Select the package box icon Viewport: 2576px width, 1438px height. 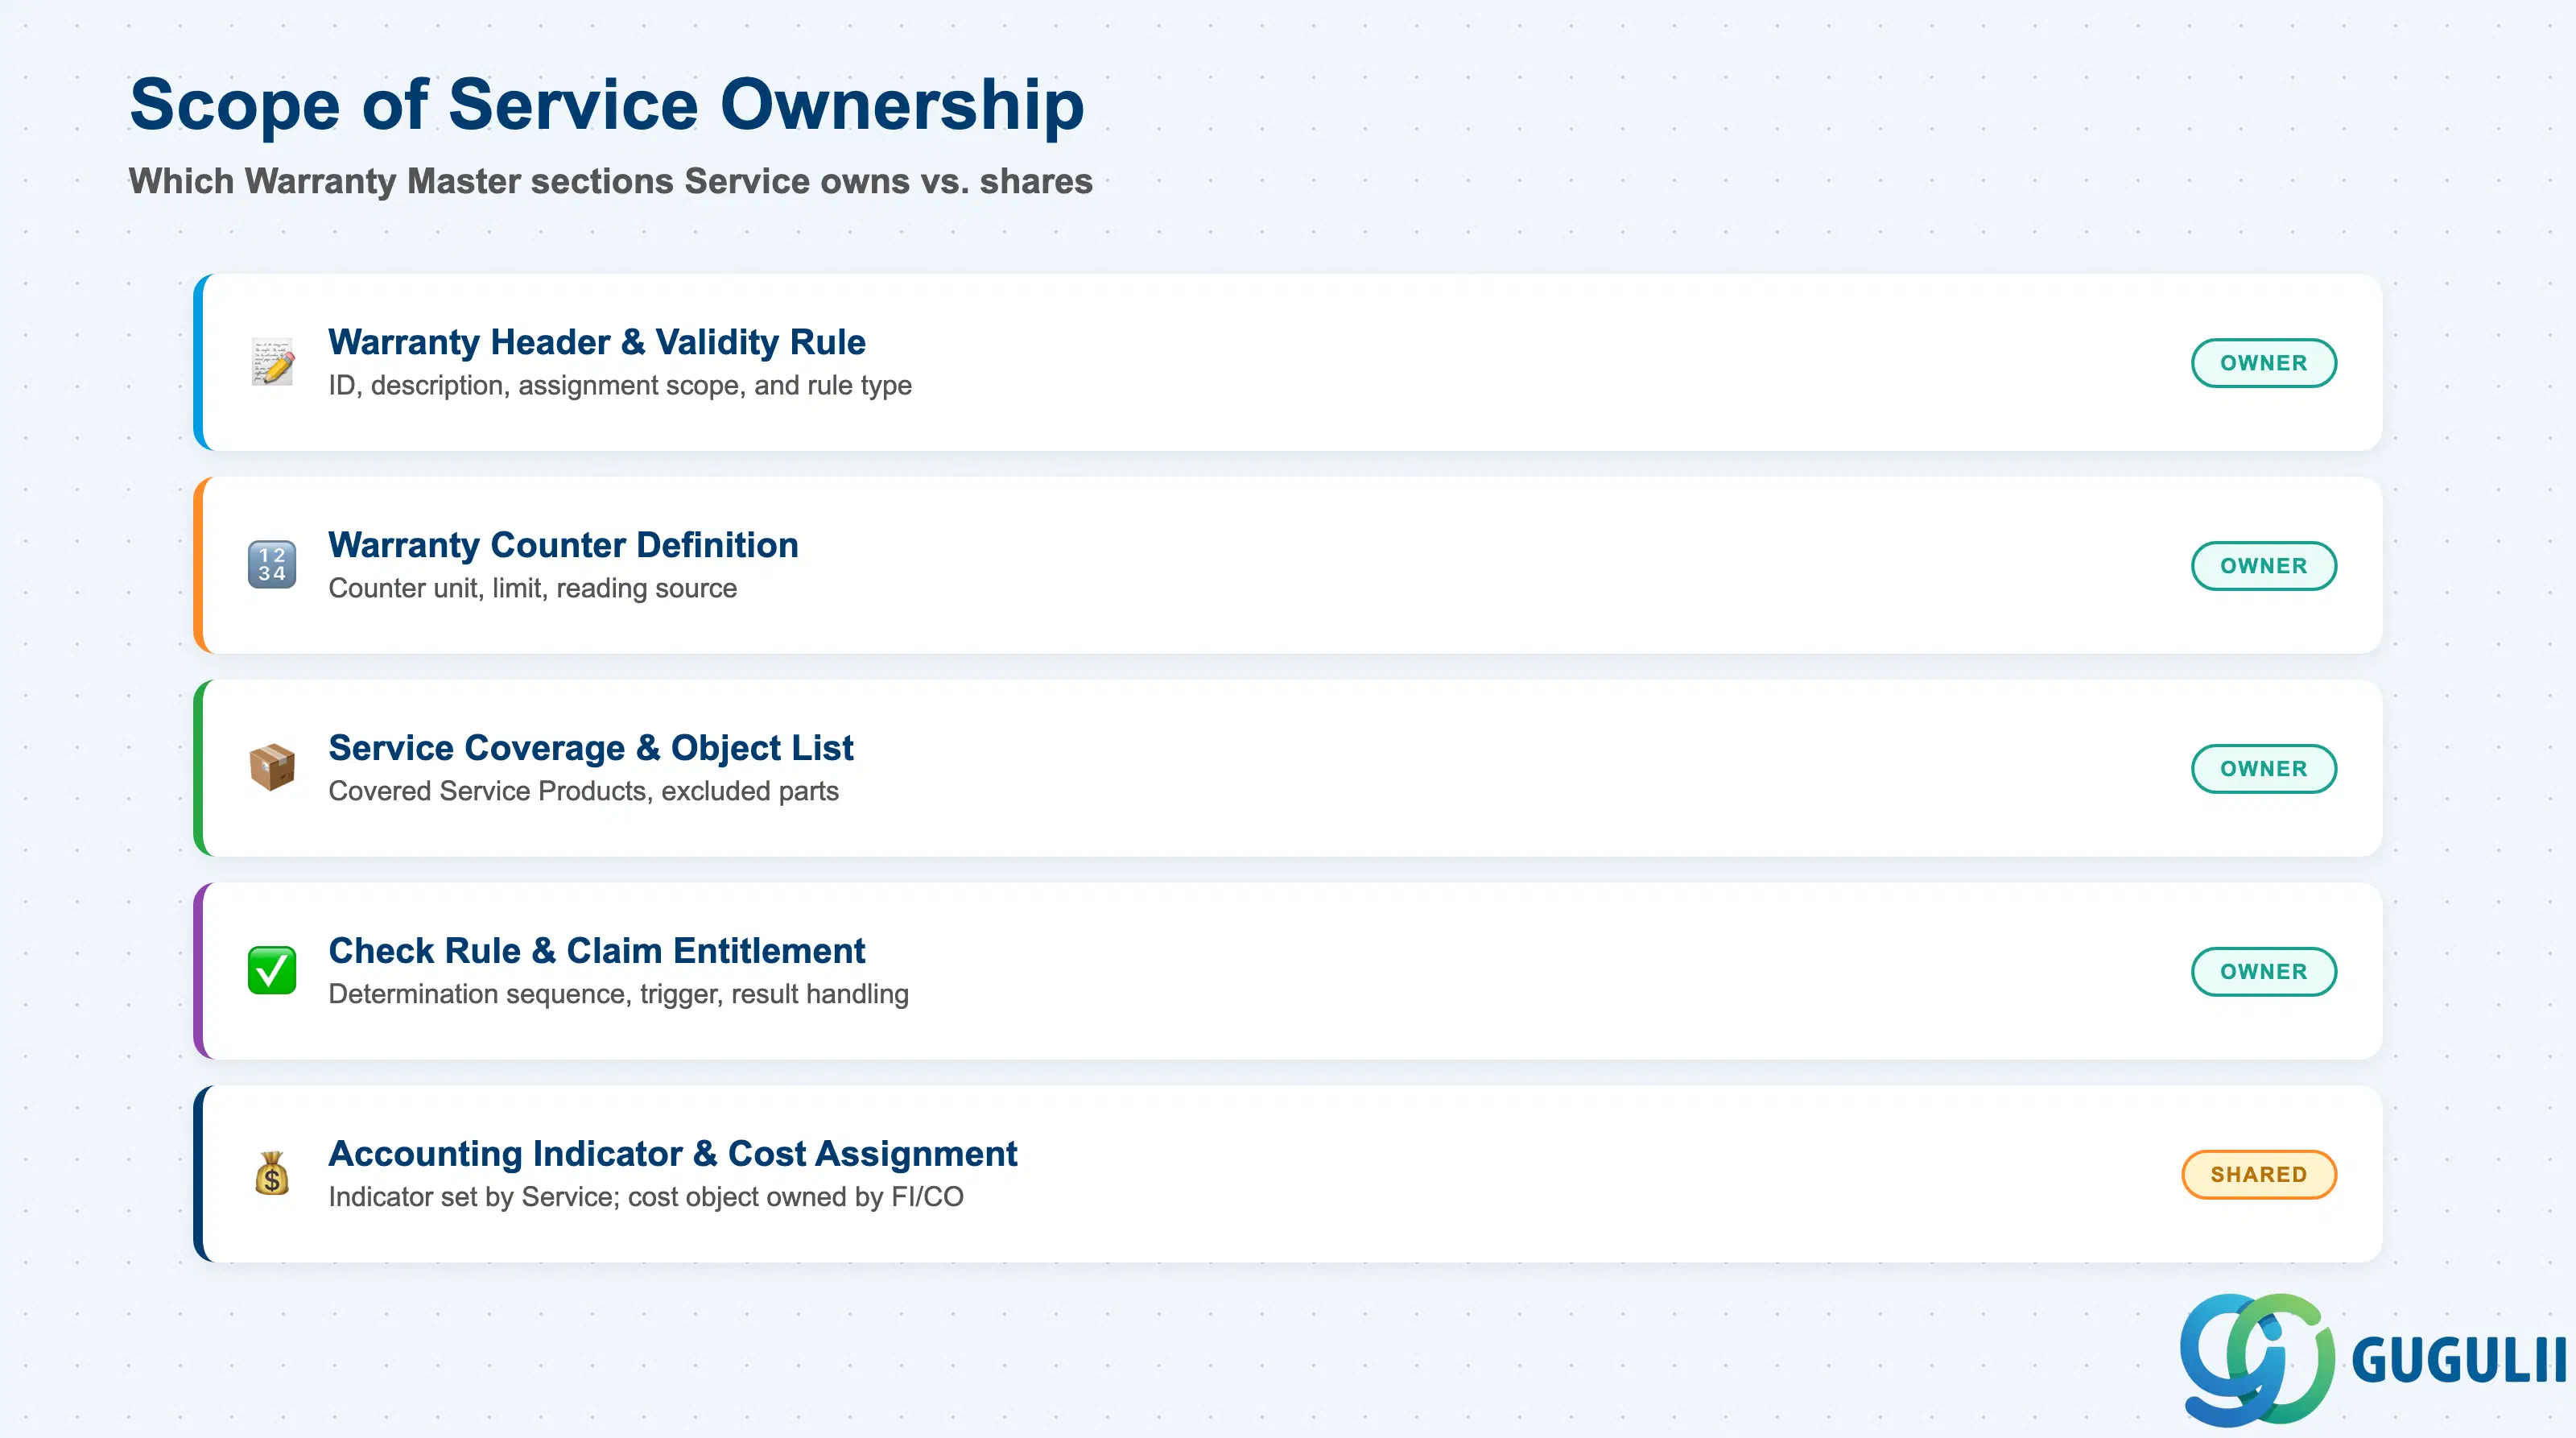tap(272, 768)
